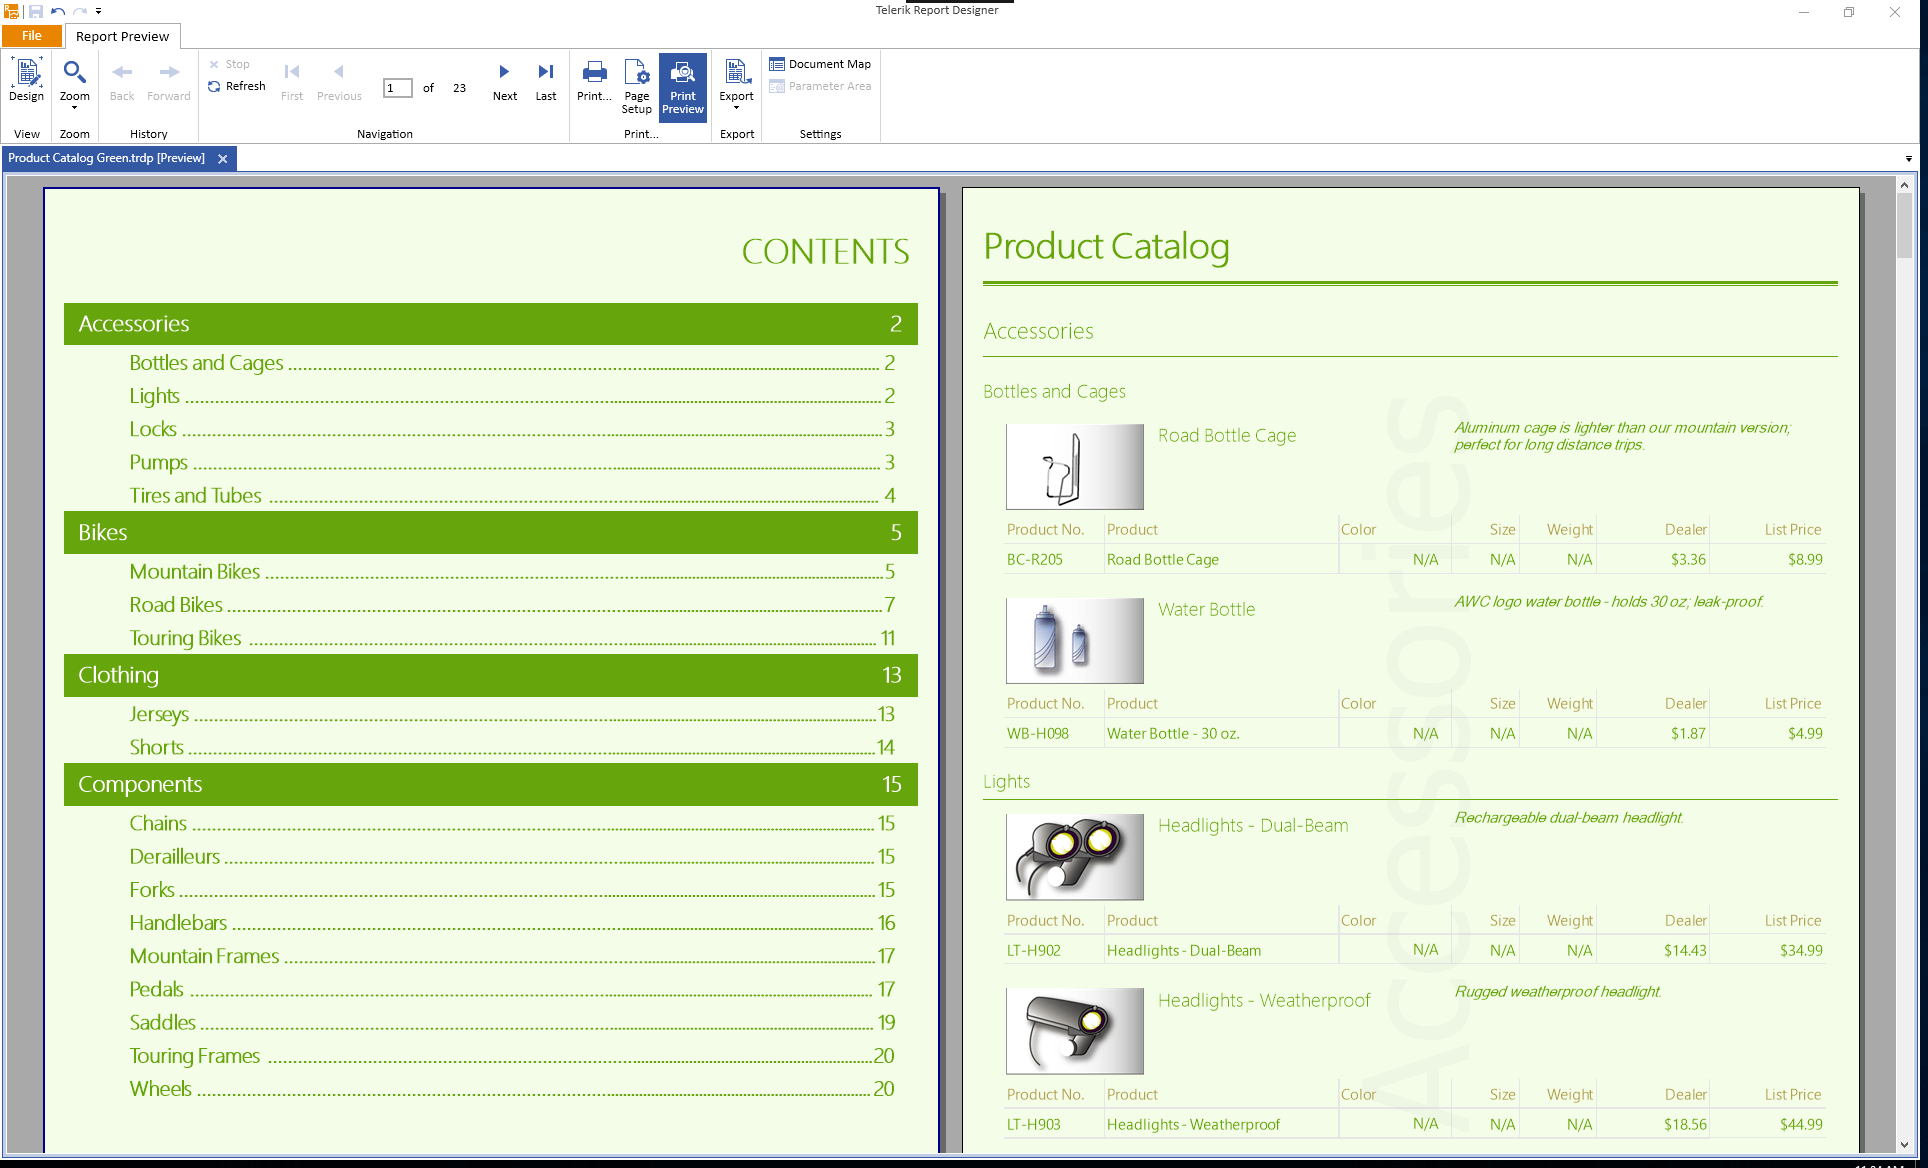This screenshot has width=1928, height=1168.
Task: Select the Report Preview ribbon tab
Action: pyautogui.click(x=122, y=36)
